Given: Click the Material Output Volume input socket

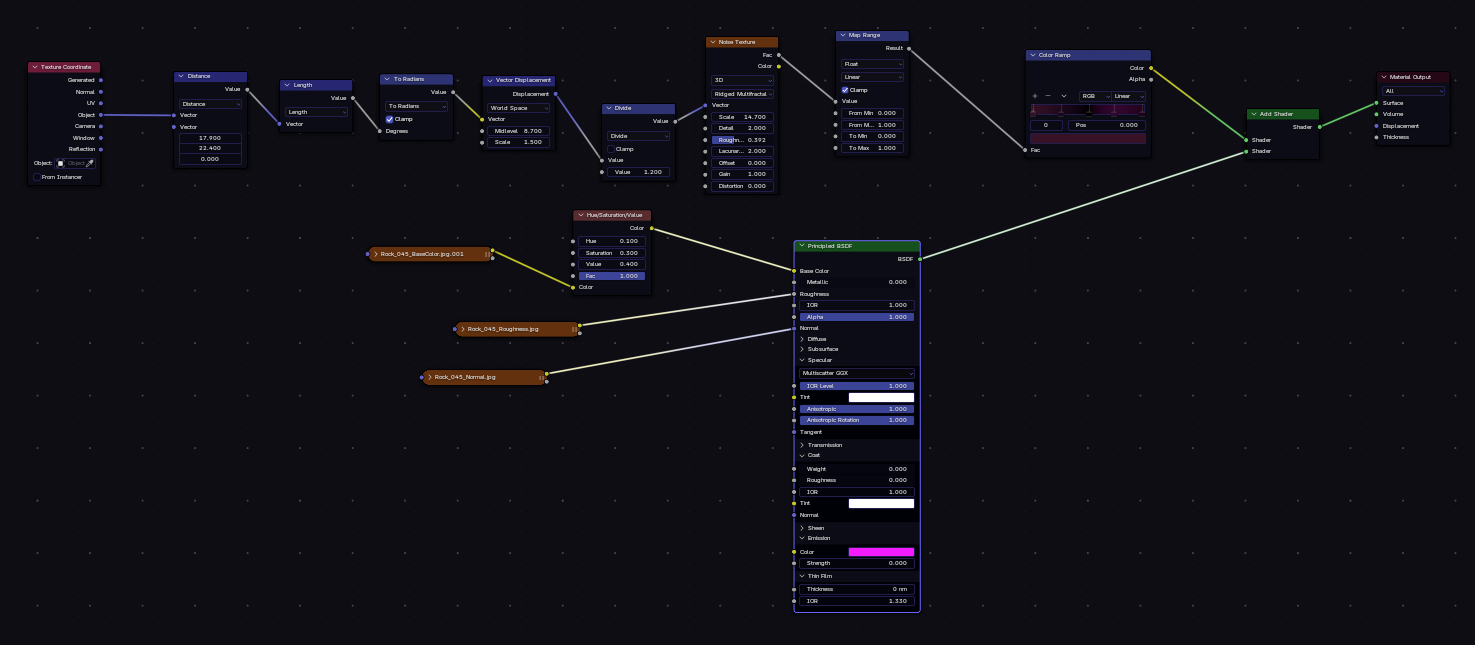Looking at the screenshot, I should [x=1376, y=114].
